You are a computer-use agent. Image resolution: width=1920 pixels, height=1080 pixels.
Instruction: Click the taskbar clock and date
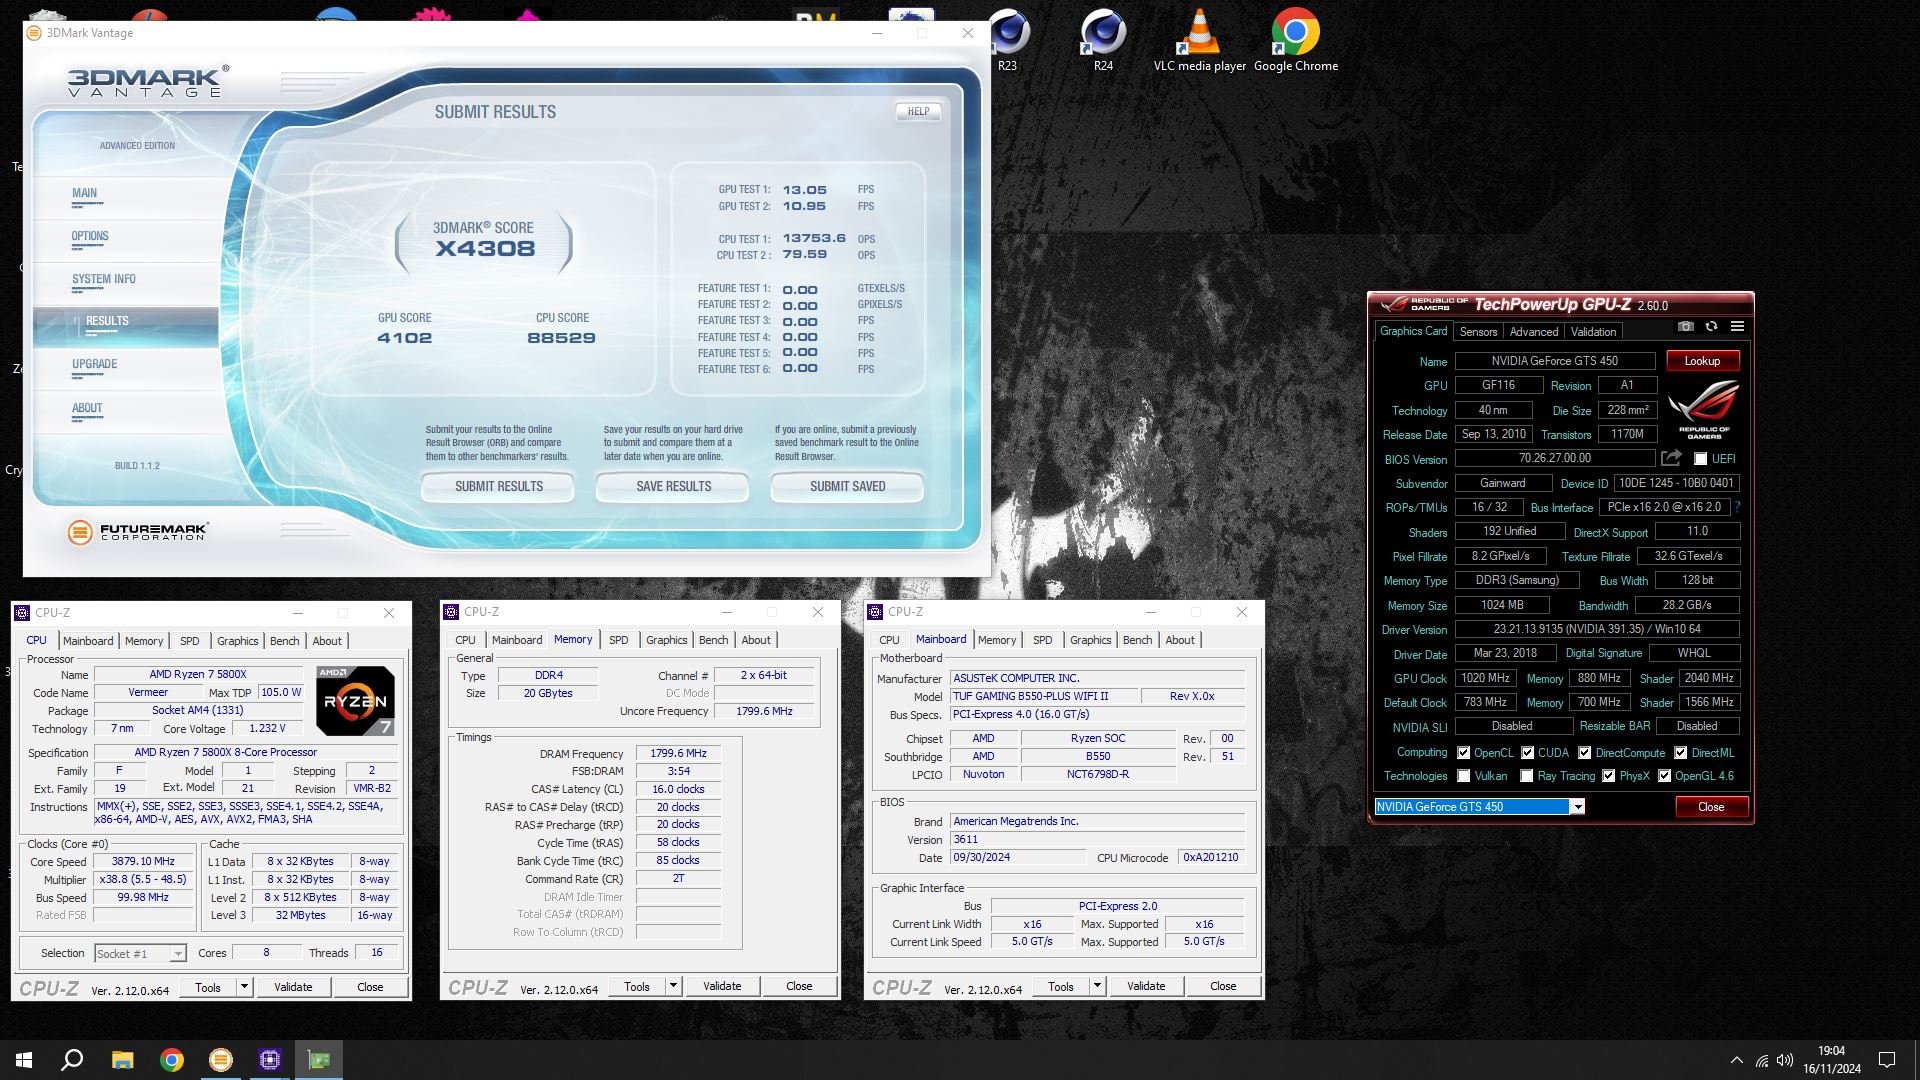coord(1832,1060)
